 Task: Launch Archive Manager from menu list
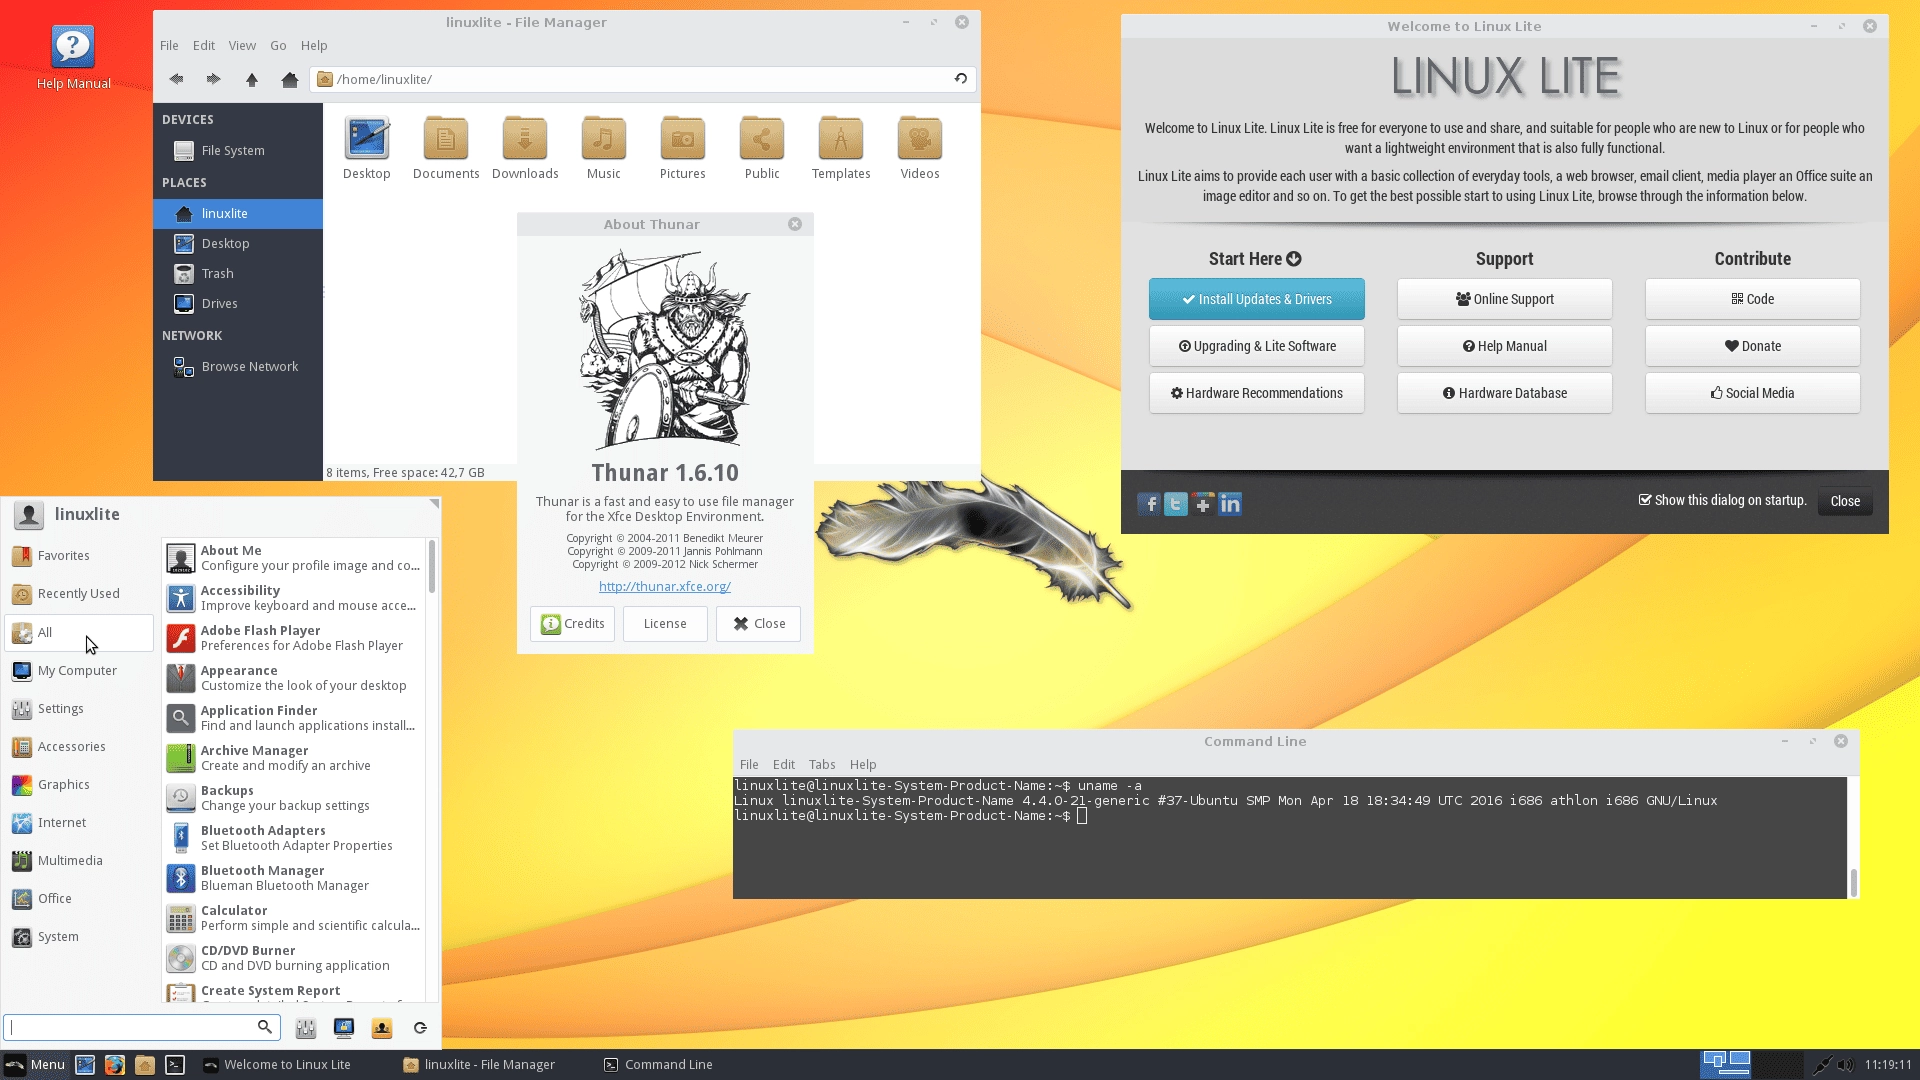(294, 758)
